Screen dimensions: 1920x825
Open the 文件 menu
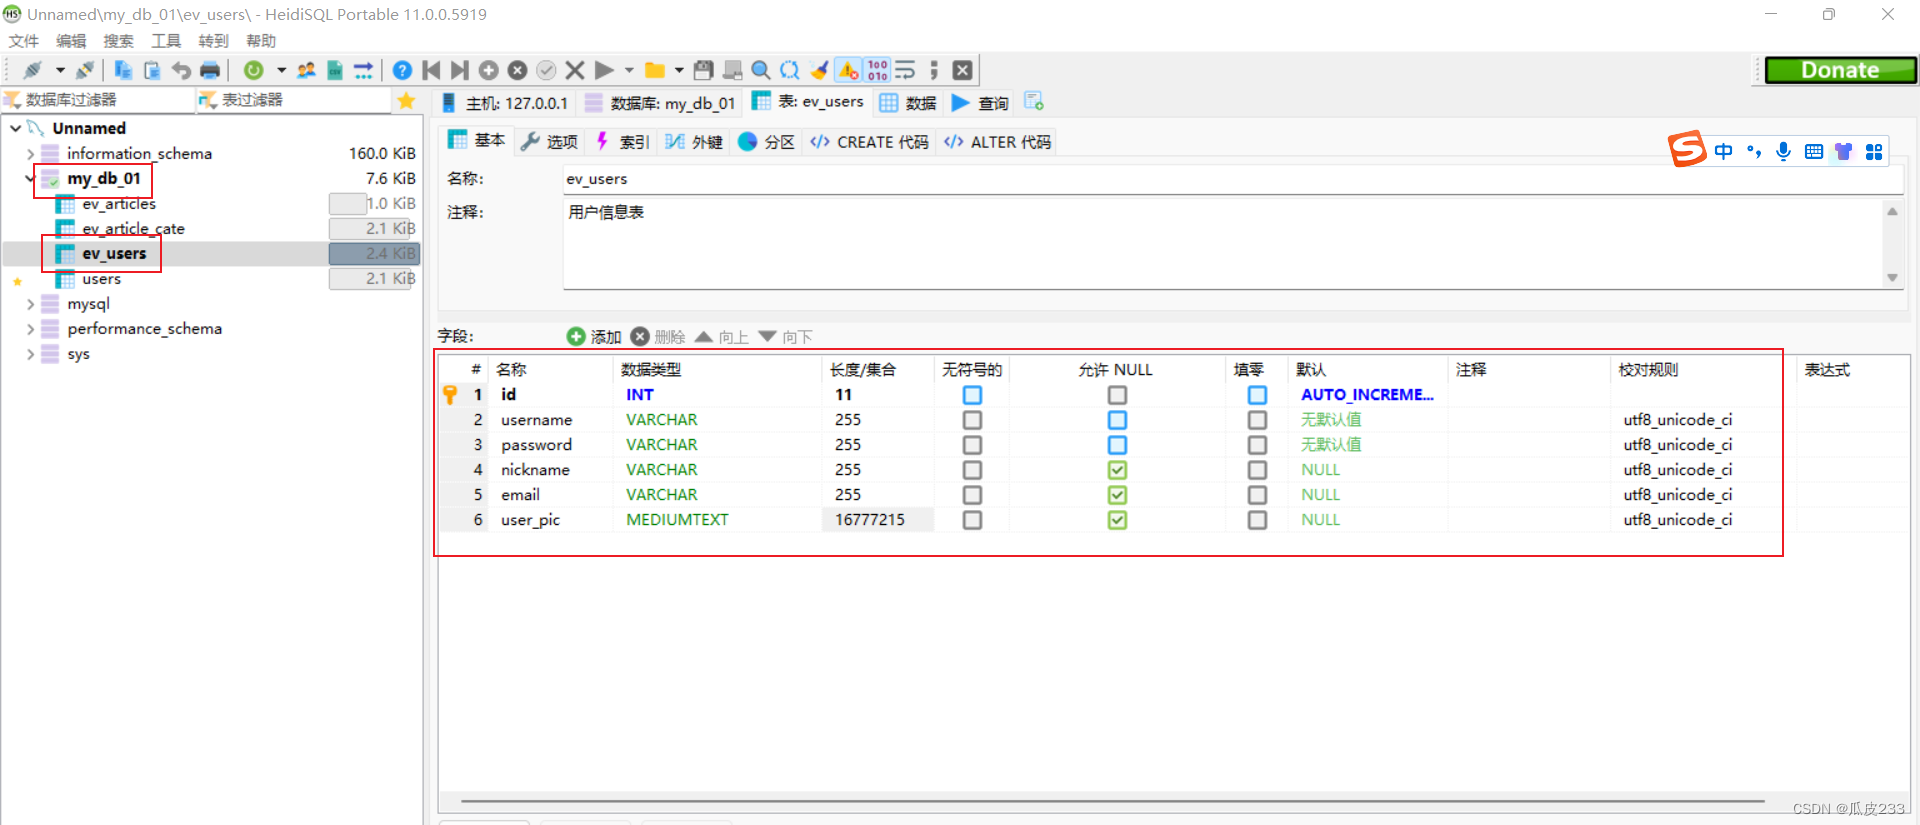pos(24,41)
